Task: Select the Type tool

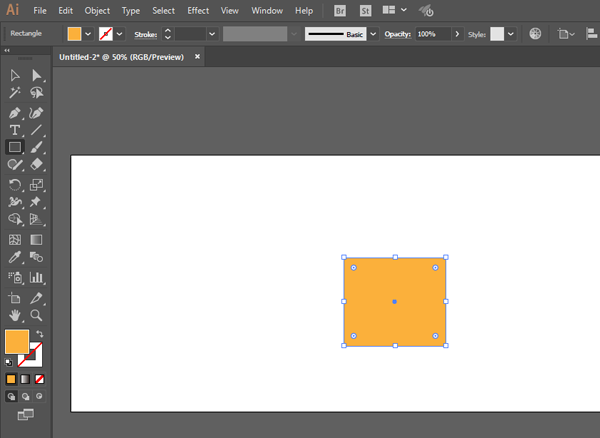Action: pos(15,130)
